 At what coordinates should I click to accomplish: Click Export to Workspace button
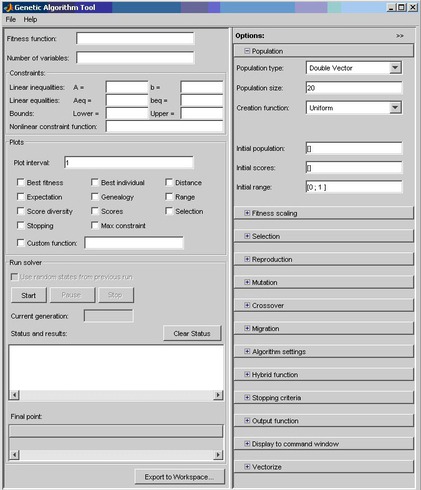click(x=180, y=477)
